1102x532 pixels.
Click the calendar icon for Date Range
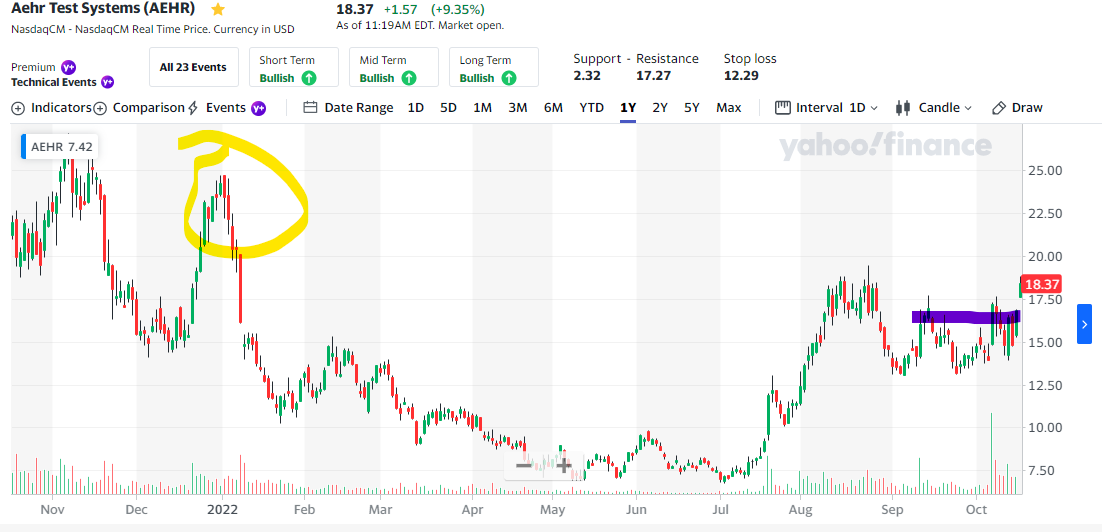(x=311, y=108)
